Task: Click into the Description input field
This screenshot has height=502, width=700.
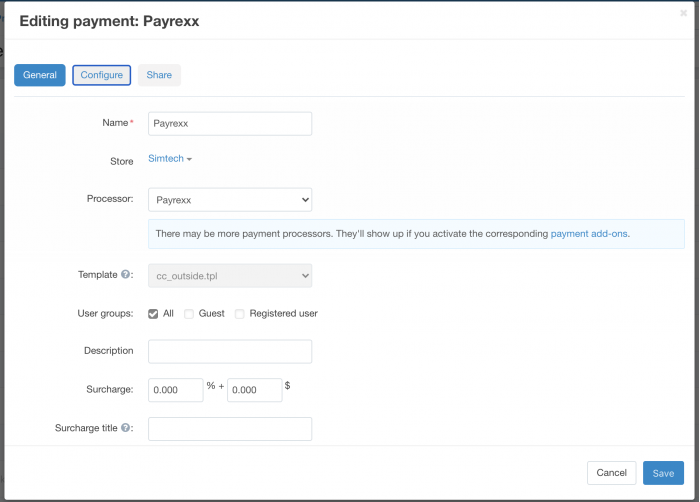Action: [230, 351]
